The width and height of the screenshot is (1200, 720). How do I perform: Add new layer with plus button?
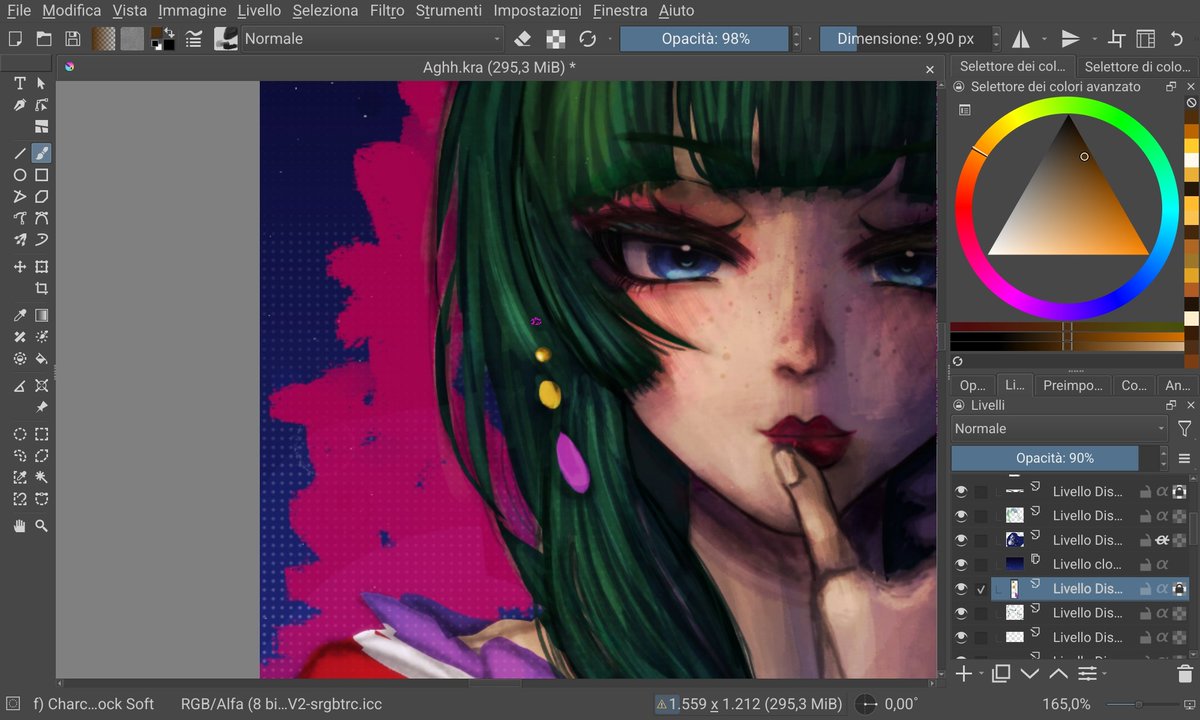963,674
